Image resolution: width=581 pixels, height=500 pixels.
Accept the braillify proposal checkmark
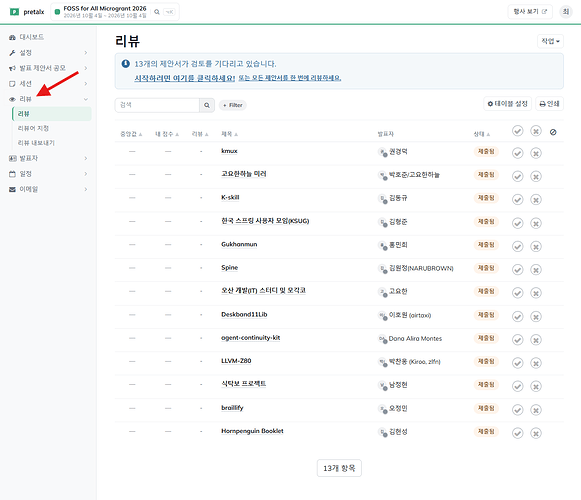coord(517,410)
